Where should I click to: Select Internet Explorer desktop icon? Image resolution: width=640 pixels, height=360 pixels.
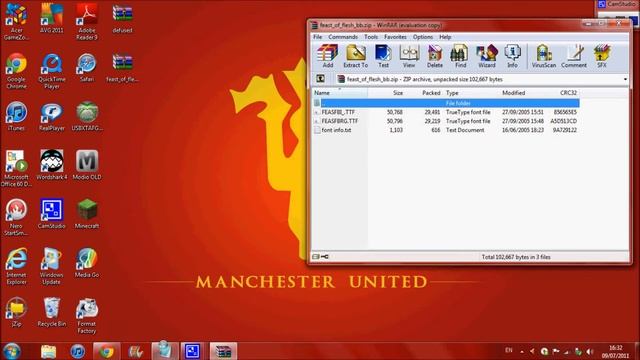pyautogui.click(x=16, y=267)
